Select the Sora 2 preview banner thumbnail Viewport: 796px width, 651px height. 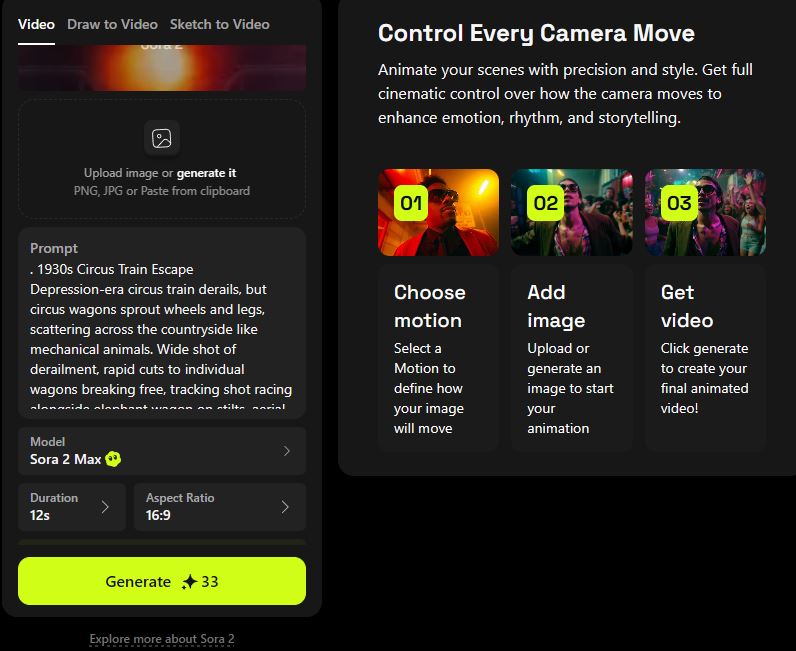(161, 68)
